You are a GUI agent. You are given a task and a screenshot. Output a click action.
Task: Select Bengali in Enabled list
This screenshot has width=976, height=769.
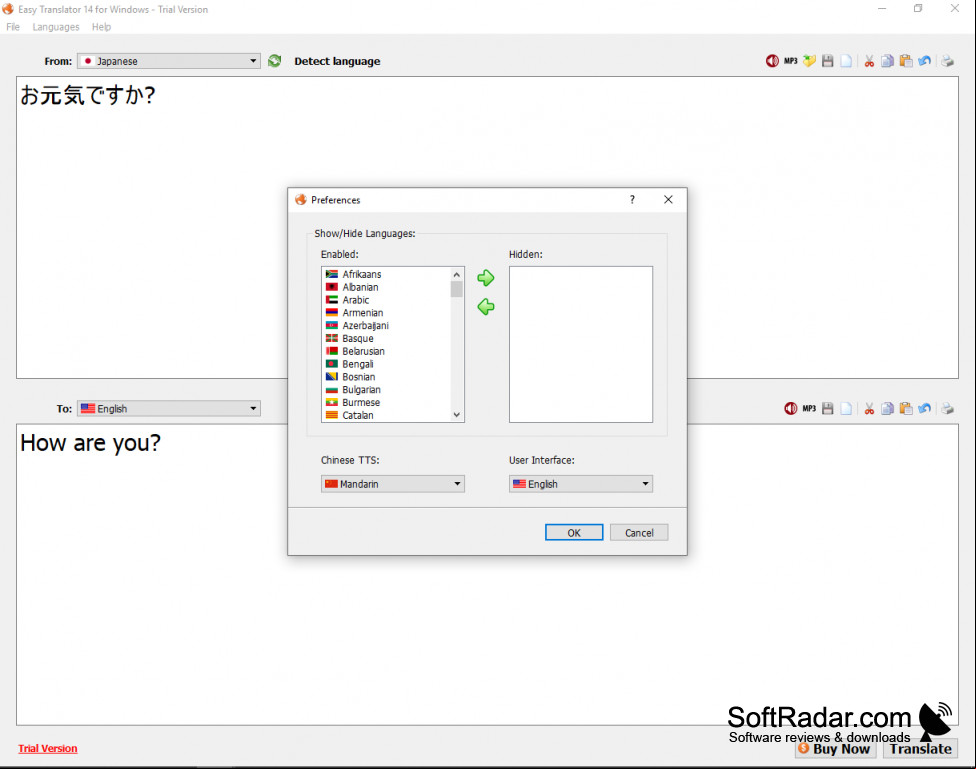pos(386,364)
